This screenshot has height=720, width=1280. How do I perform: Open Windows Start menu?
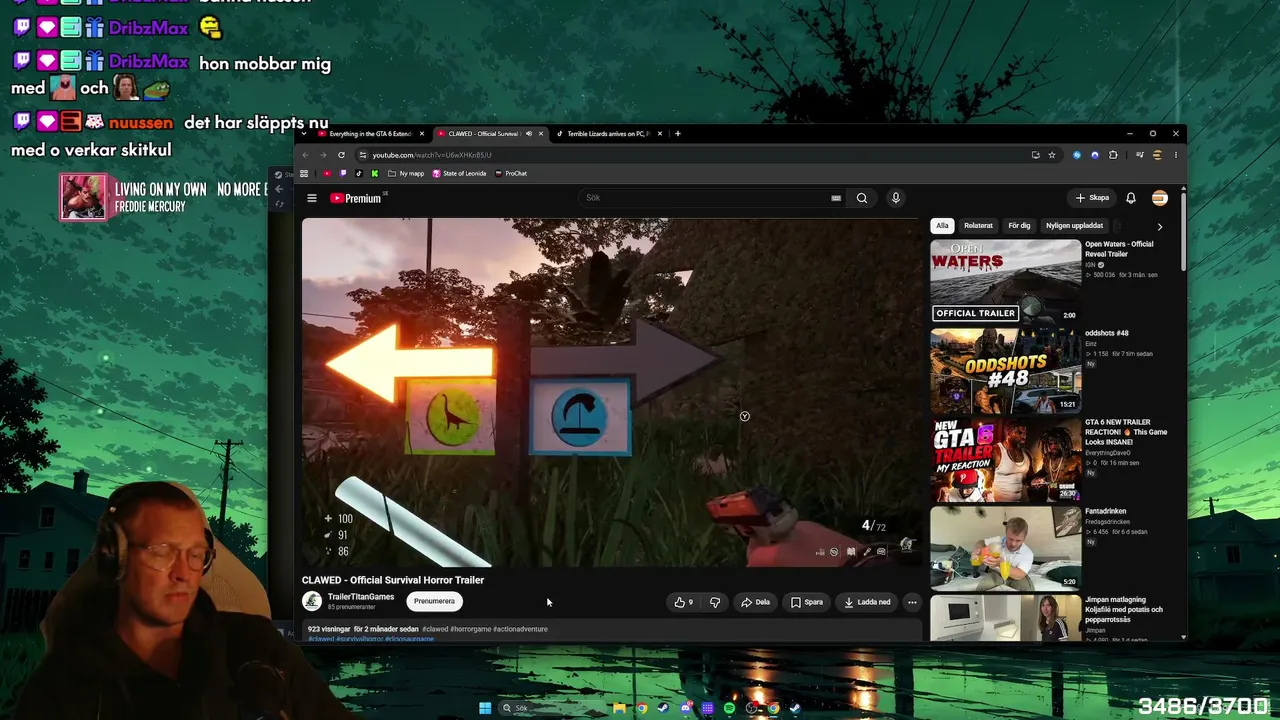click(x=485, y=708)
